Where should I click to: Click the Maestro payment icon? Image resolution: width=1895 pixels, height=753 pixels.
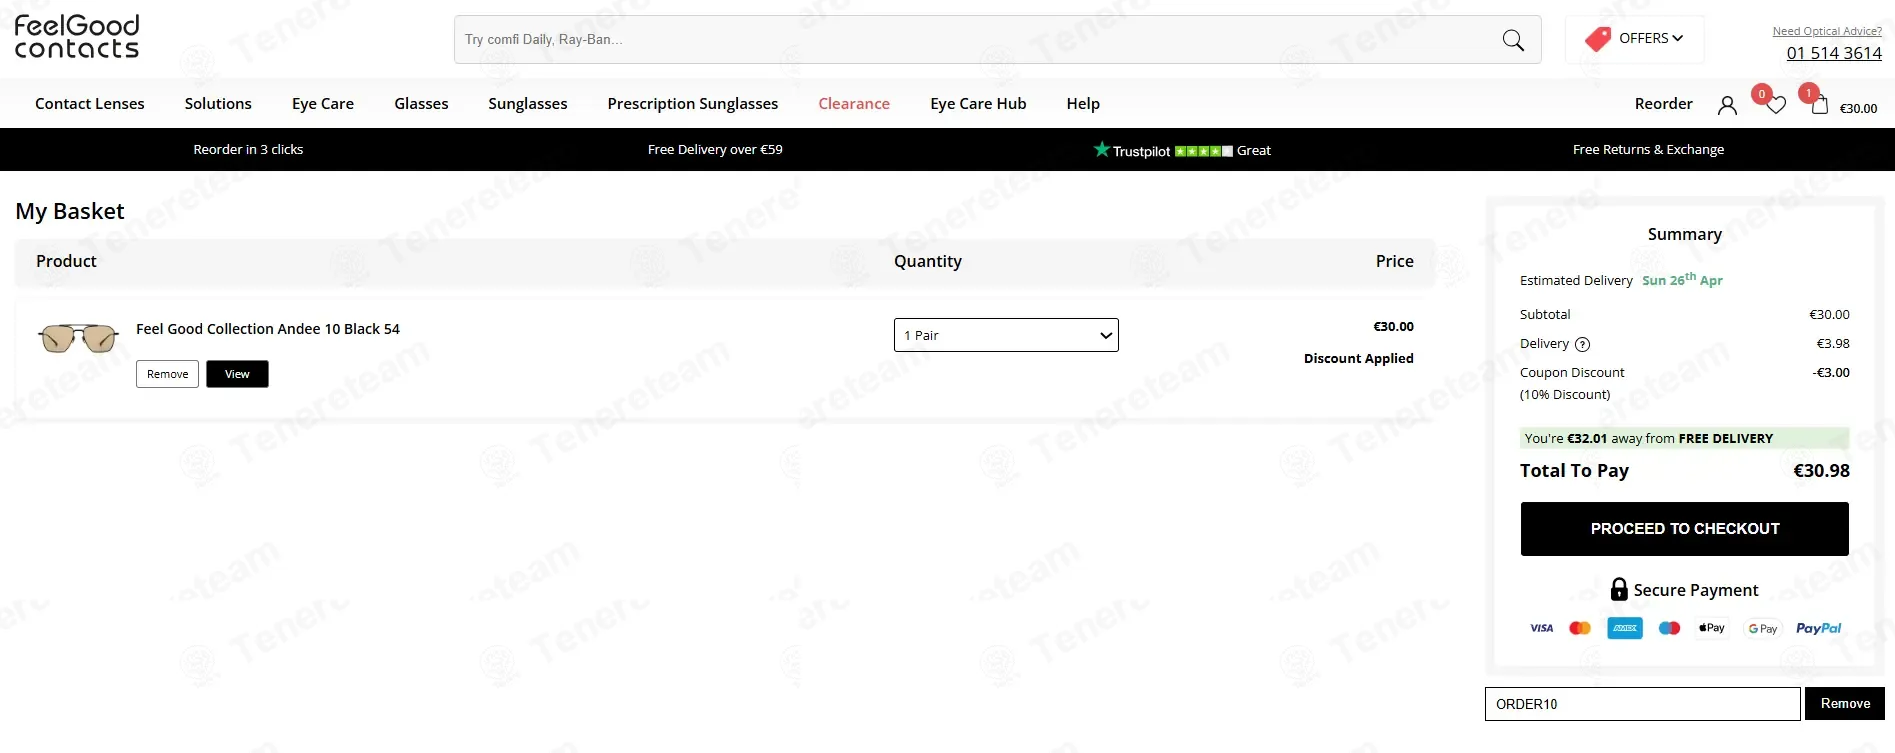[x=1670, y=628]
